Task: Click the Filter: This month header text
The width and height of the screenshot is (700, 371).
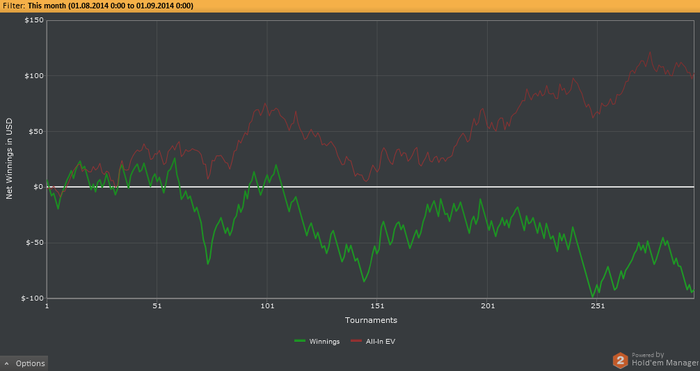Action: tap(98, 6)
